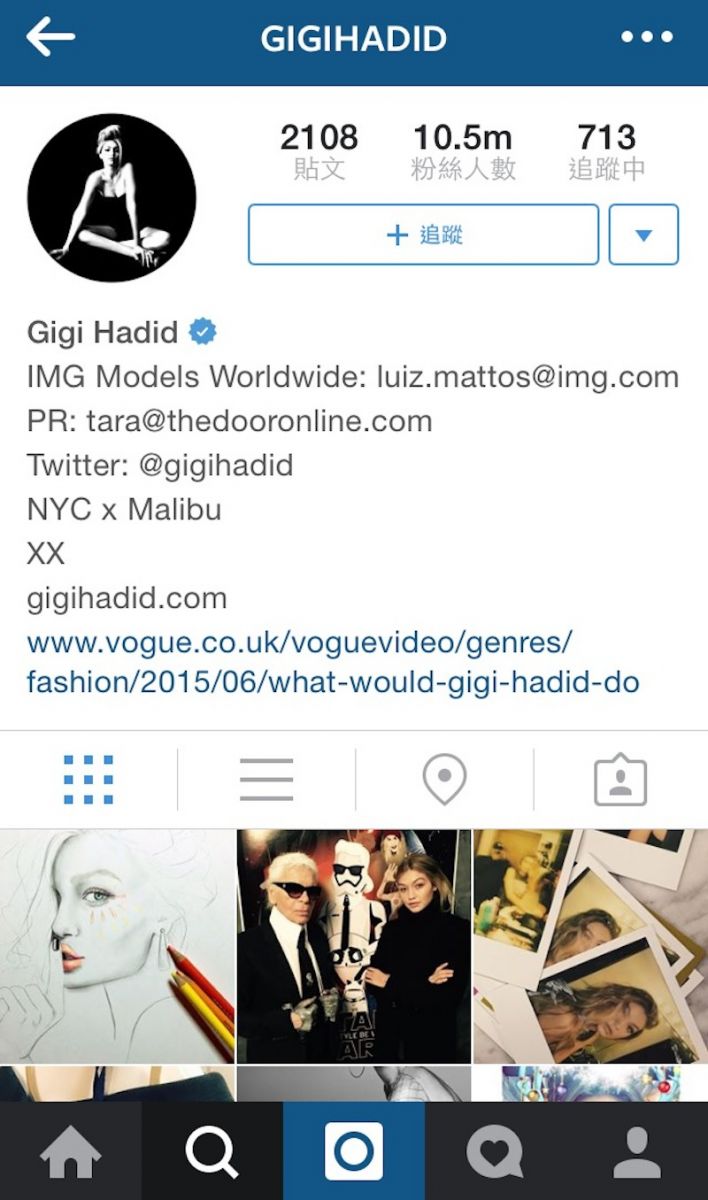This screenshot has height=1200, width=708.
Task: View the 10.5m followers list
Action: point(463,151)
